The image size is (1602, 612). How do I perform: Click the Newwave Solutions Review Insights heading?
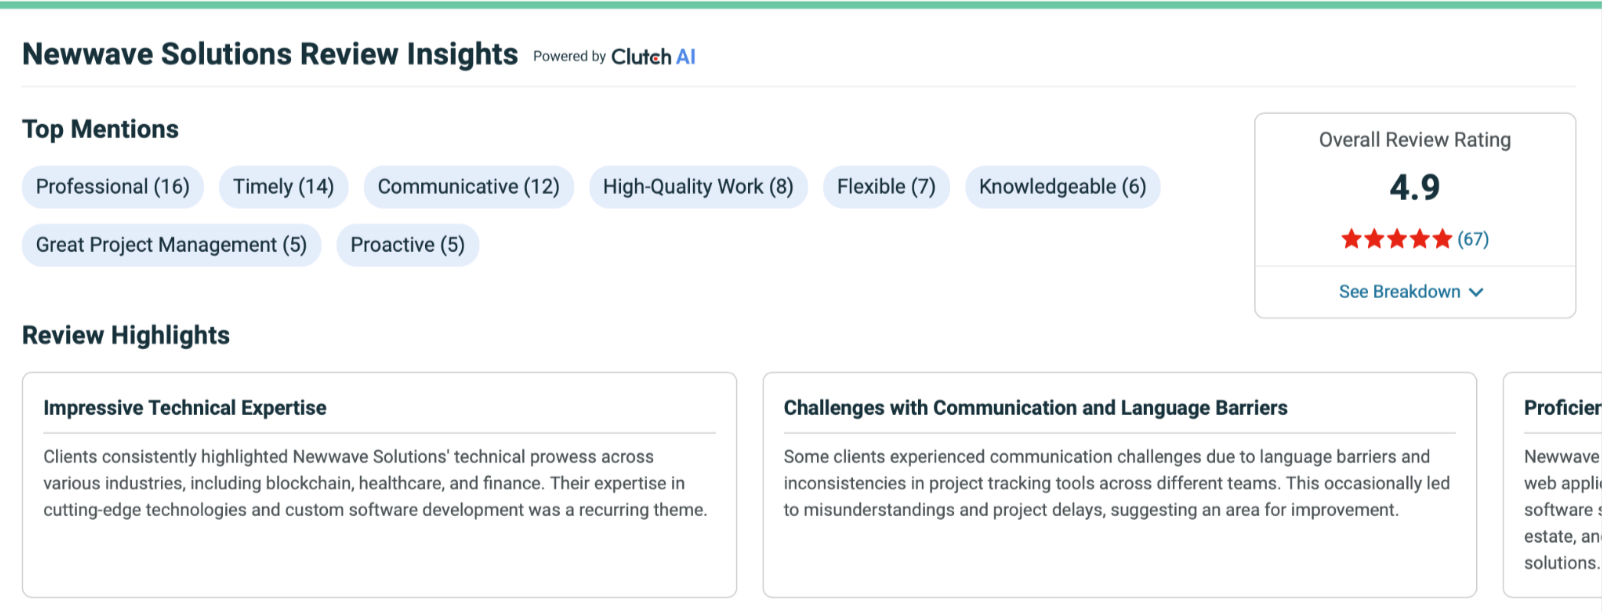270,54
